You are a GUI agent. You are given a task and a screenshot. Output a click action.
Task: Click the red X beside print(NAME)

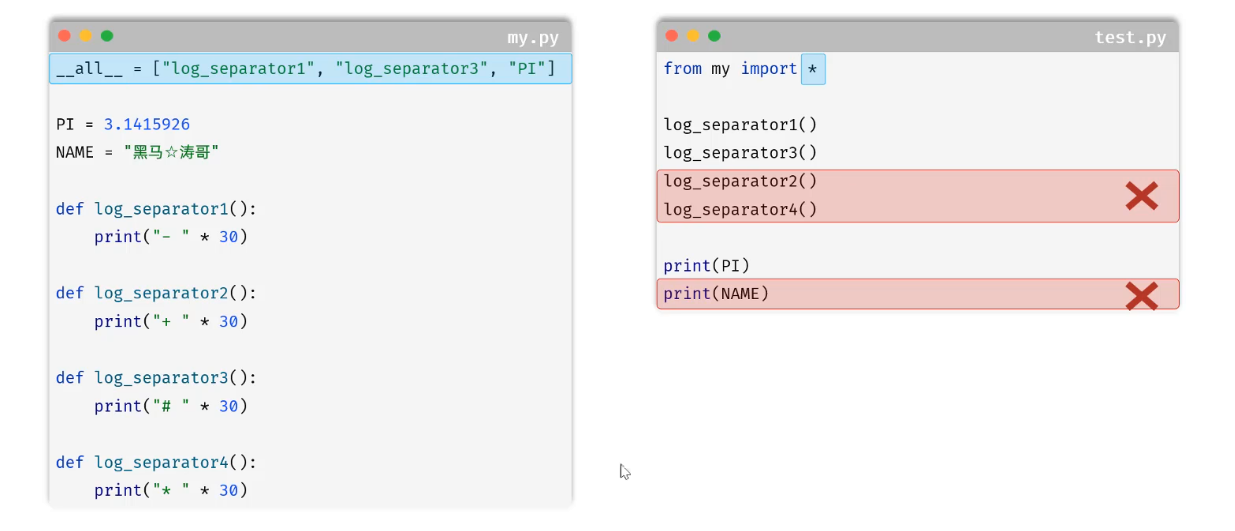tap(1141, 295)
